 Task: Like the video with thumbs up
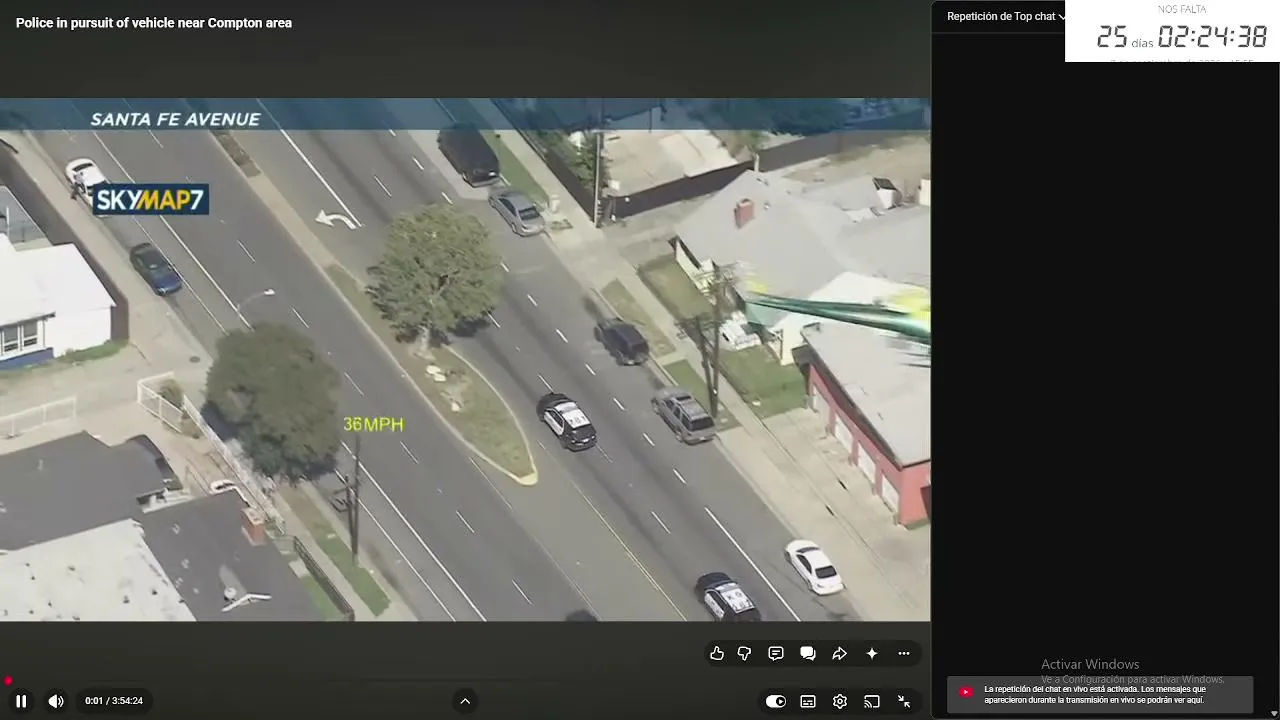(717, 653)
